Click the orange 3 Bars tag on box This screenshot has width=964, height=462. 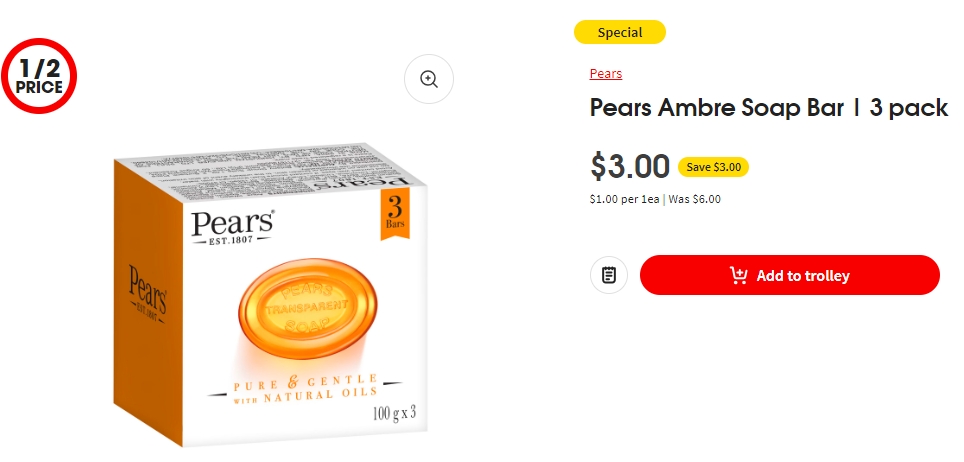click(x=395, y=213)
